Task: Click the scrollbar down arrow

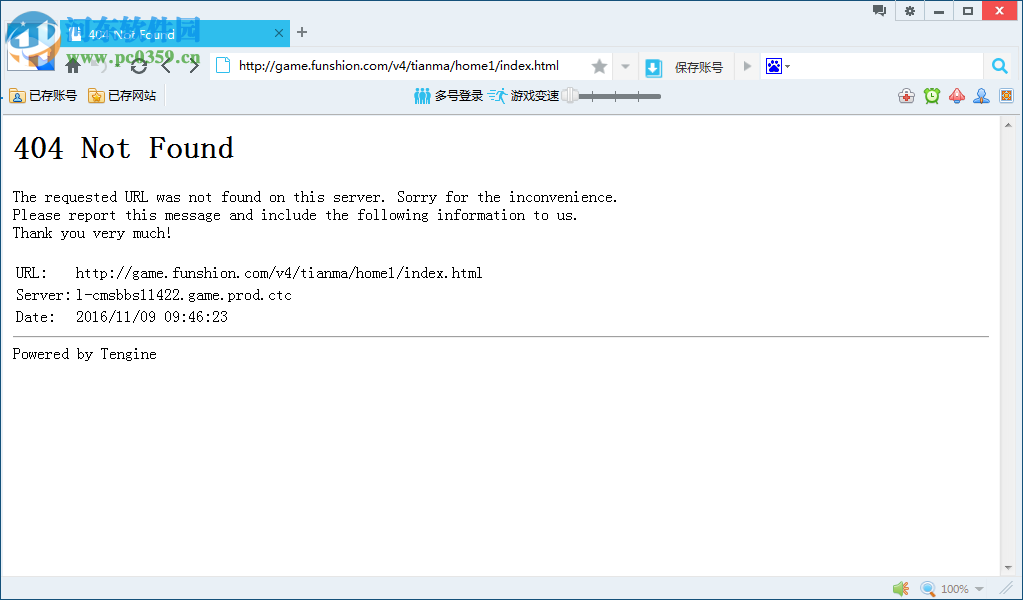Action: (1008, 568)
